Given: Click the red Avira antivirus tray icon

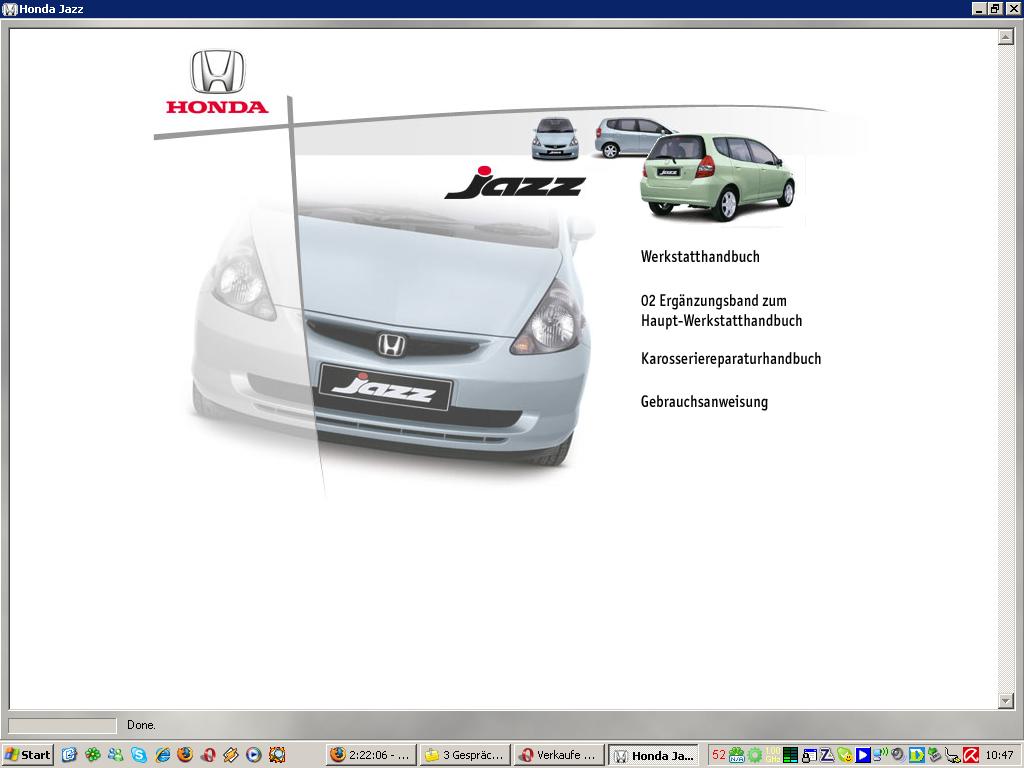Looking at the screenshot, I should click(970, 755).
